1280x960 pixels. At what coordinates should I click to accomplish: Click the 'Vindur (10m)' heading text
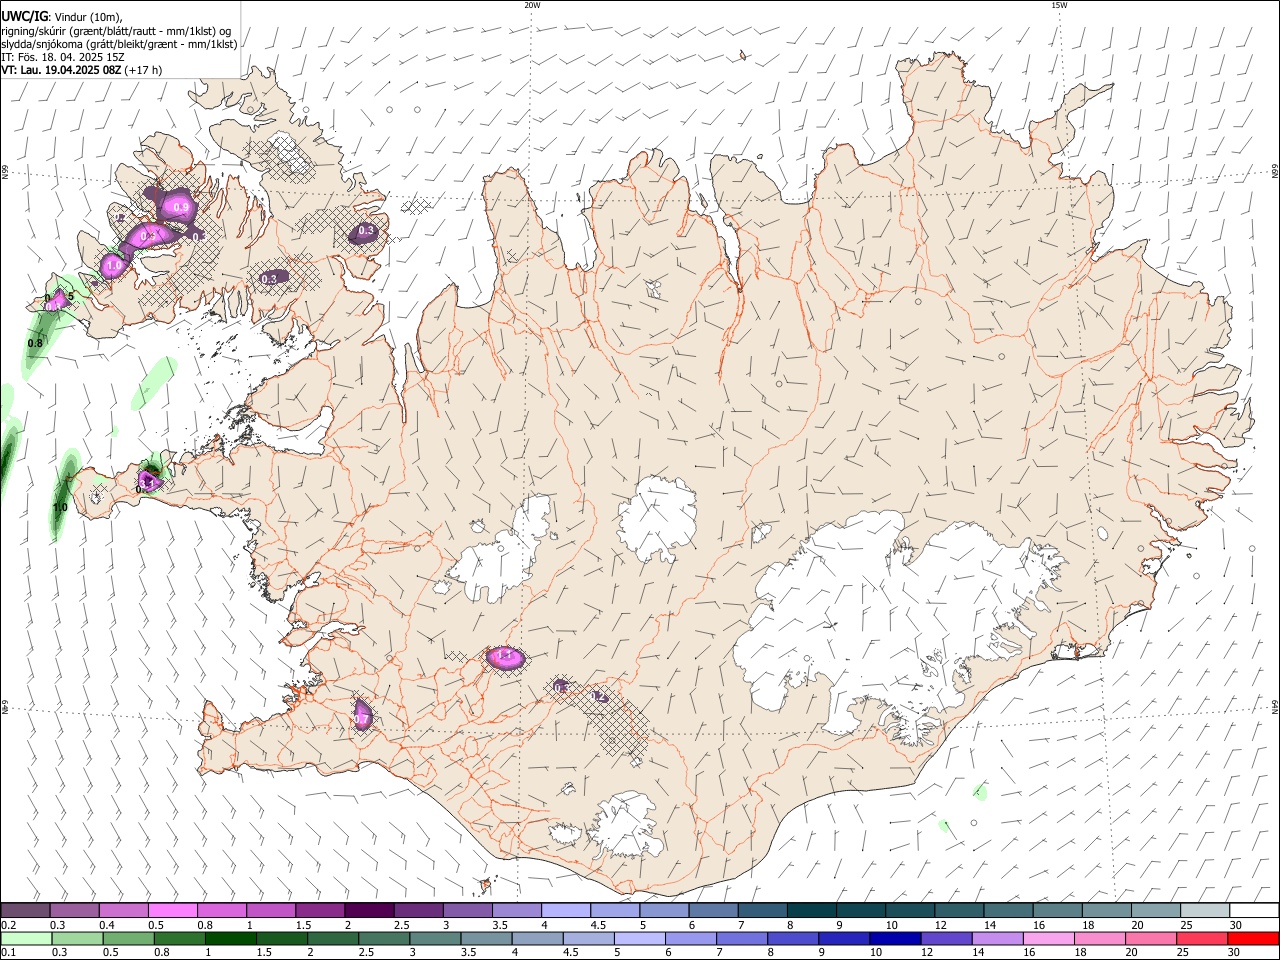tap(89, 17)
